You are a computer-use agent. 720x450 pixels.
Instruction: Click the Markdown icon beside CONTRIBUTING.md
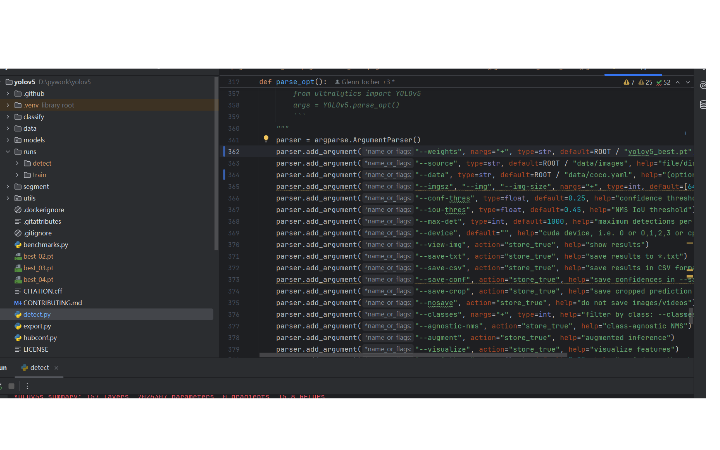coord(17,303)
